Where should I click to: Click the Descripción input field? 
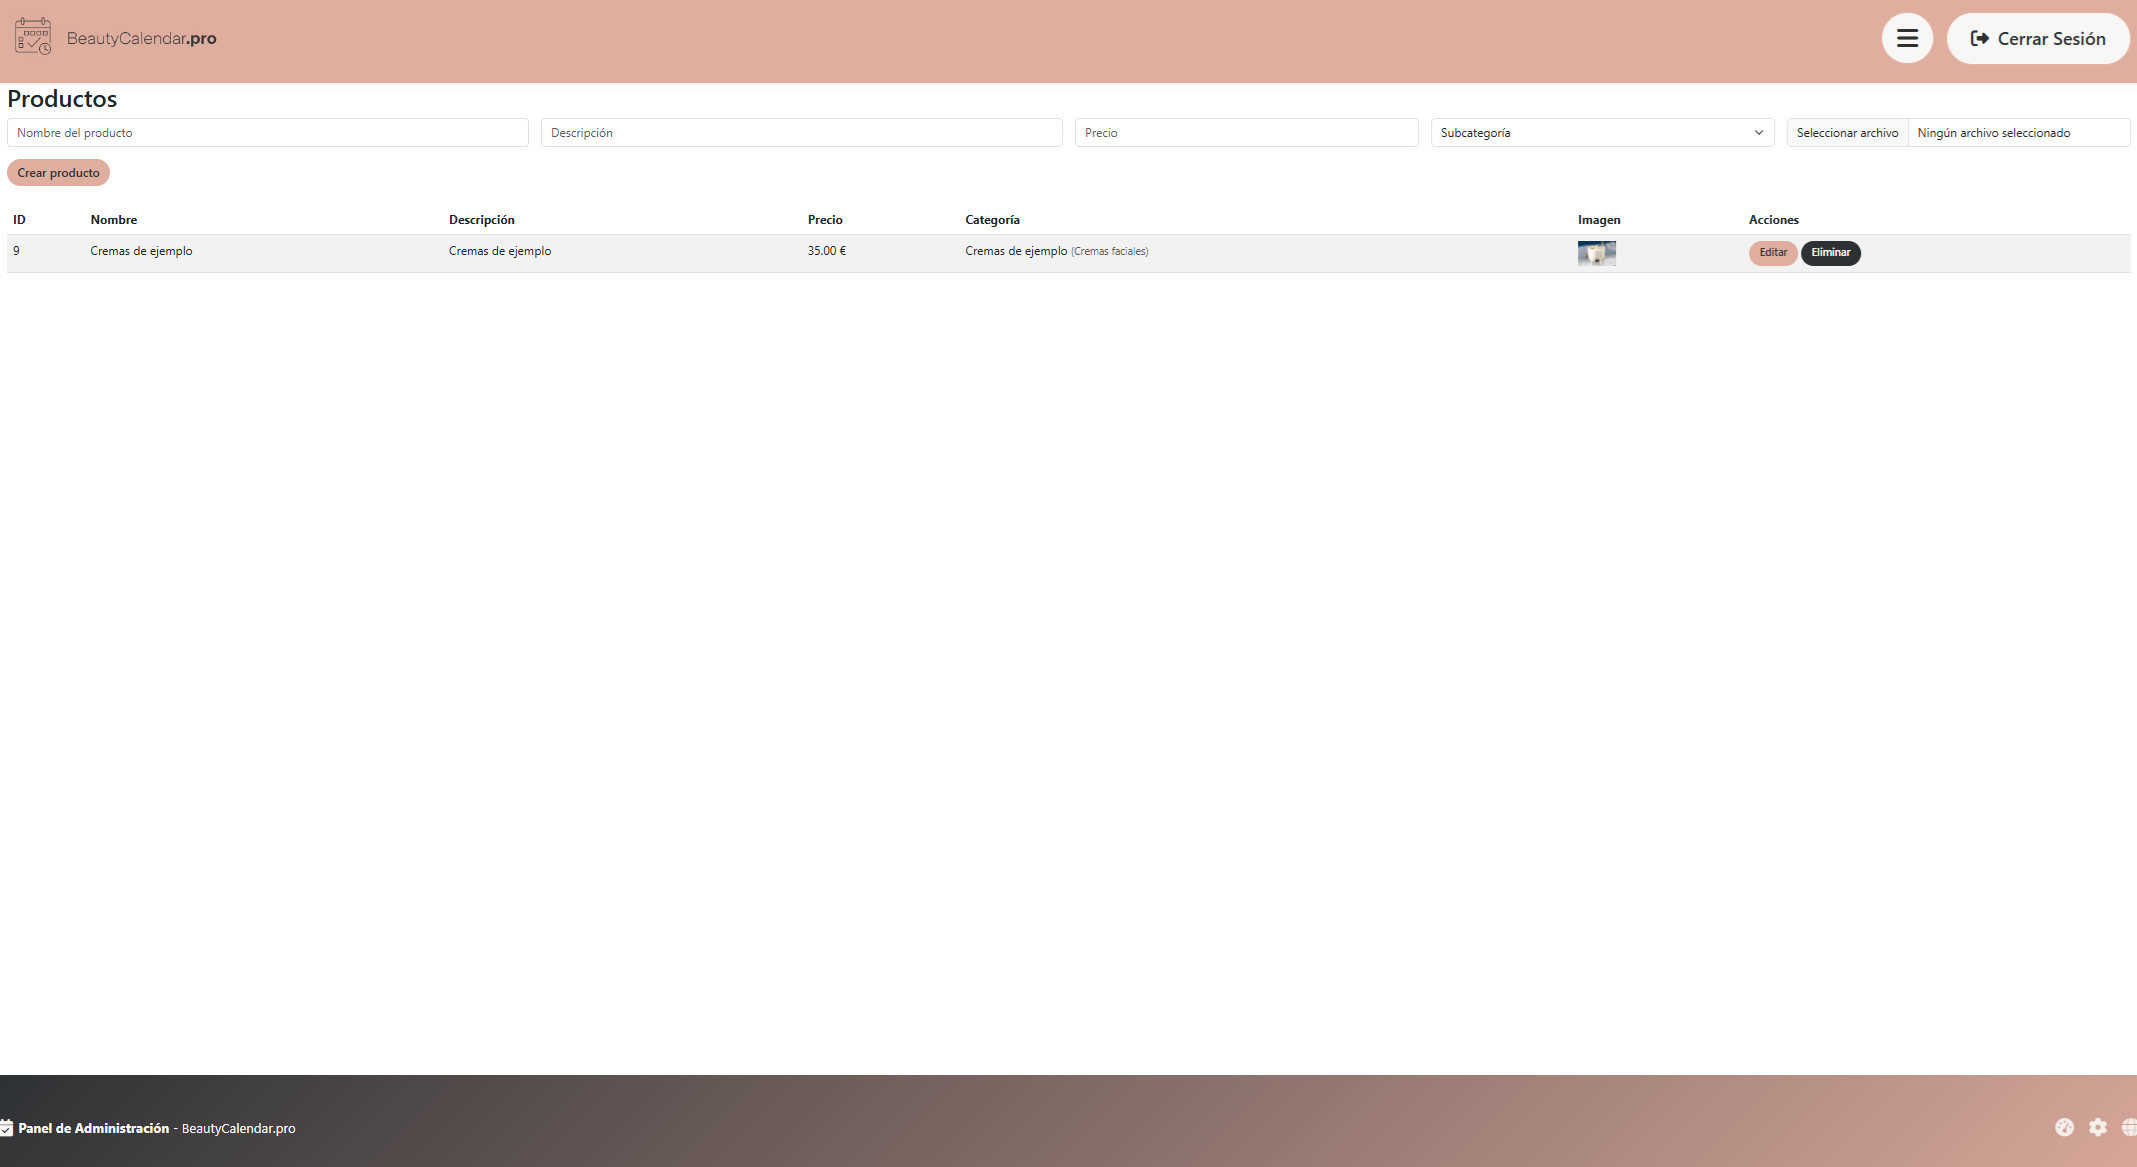(801, 132)
